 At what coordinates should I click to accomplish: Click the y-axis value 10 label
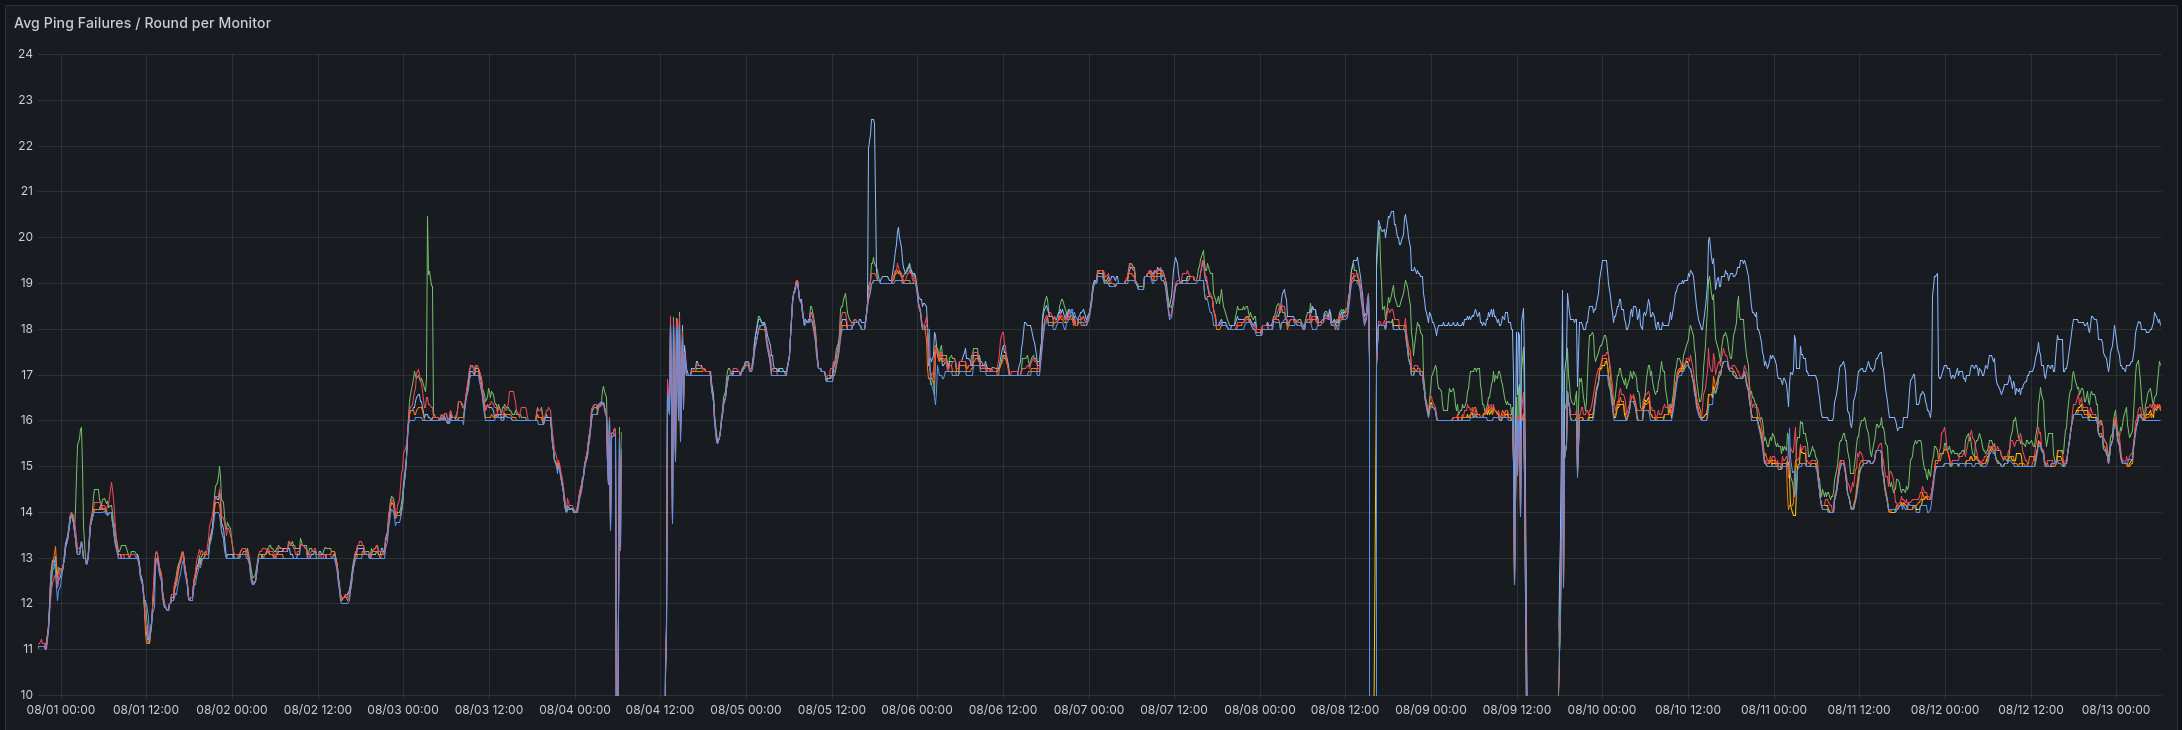point(26,695)
